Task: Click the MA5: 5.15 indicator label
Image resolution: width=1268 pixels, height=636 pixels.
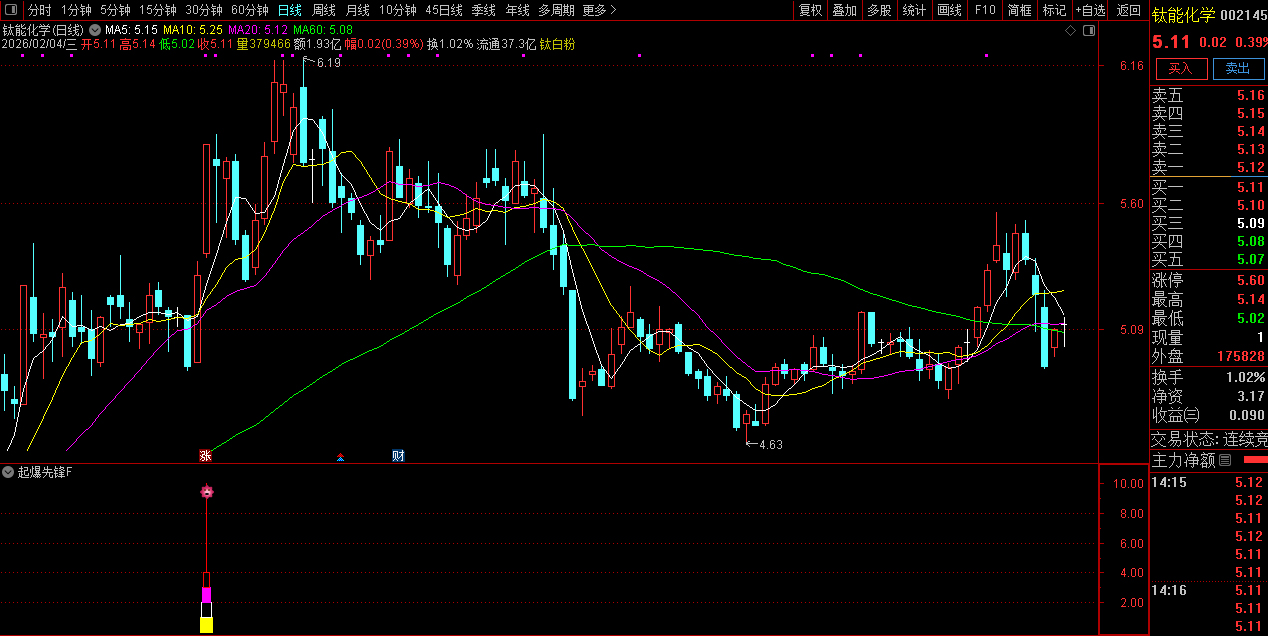Action: (x=130, y=30)
